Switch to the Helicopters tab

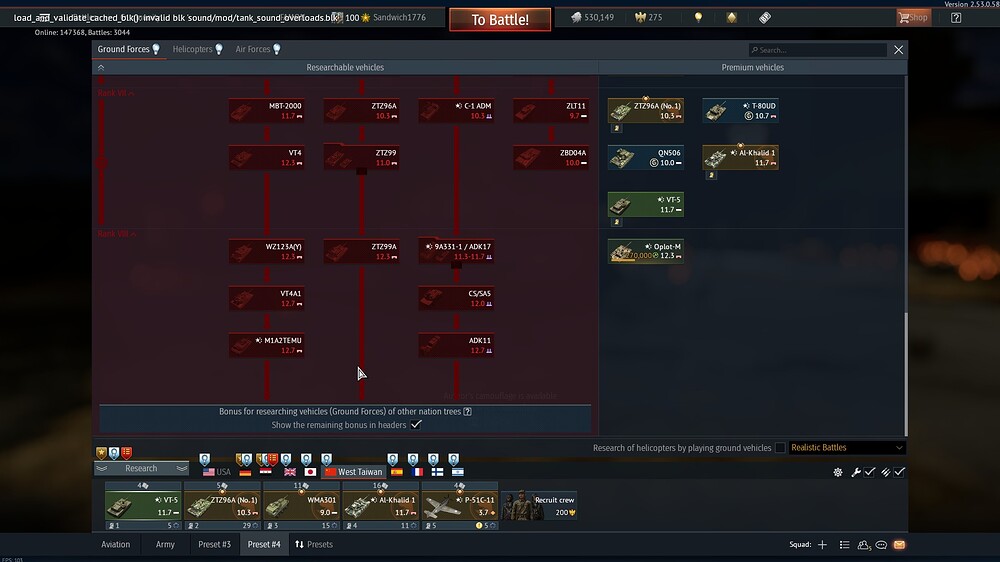pyautogui.click(x=197, y=49)
